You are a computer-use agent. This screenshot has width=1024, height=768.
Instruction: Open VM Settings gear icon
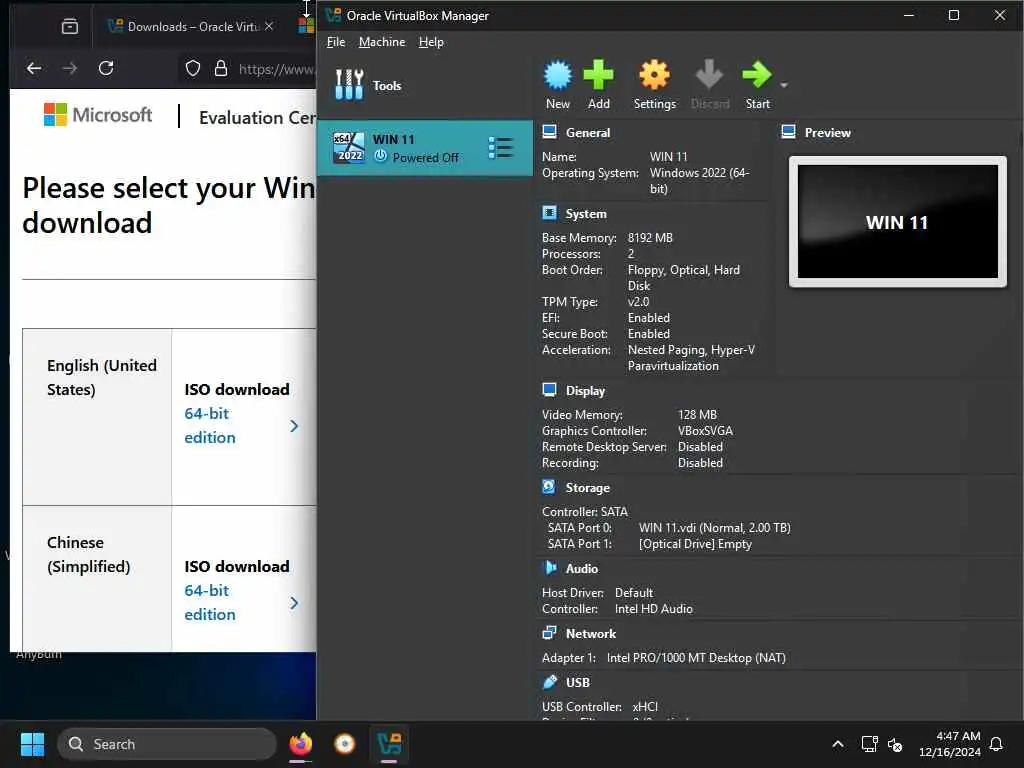[x=654, y=75]
